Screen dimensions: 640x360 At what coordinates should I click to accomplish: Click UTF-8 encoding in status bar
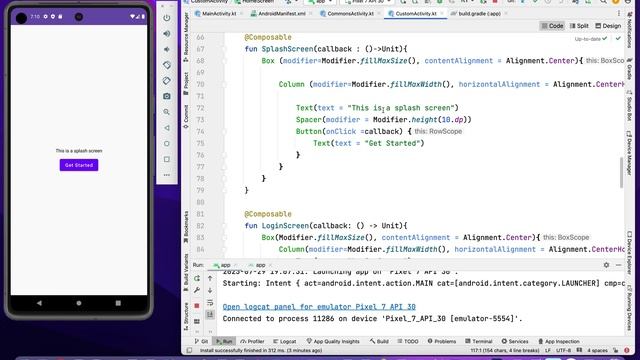pos(563,351)
